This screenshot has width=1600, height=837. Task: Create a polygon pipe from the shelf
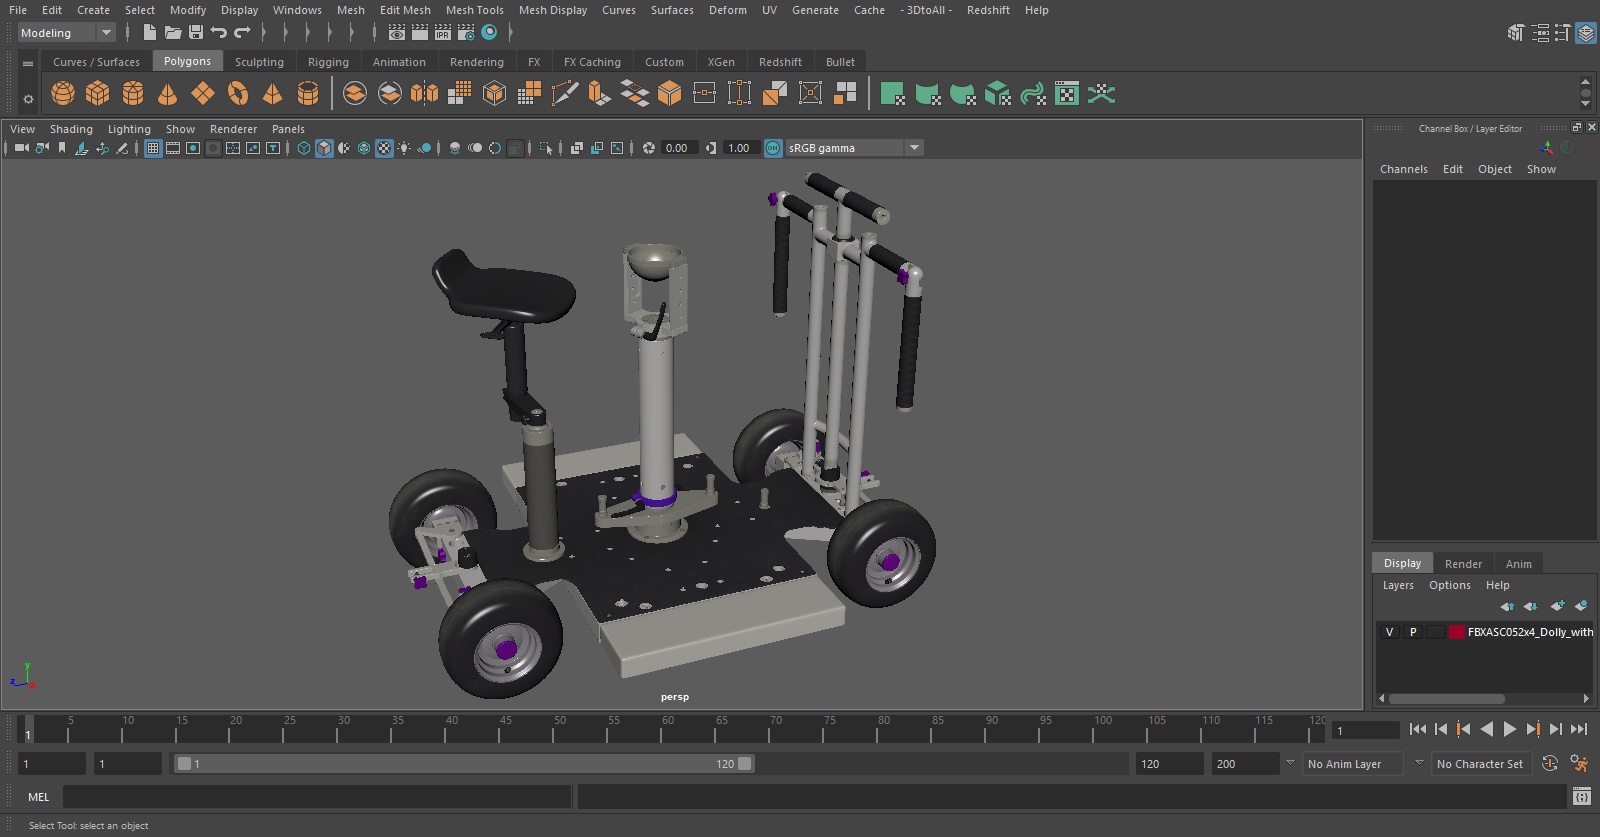pos(308,94)
